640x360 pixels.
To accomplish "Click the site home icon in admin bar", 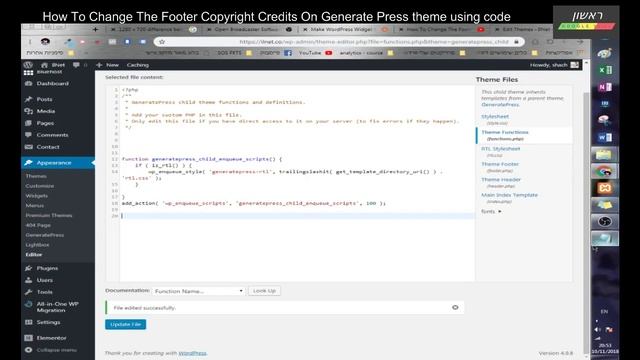I will [44, 65].
